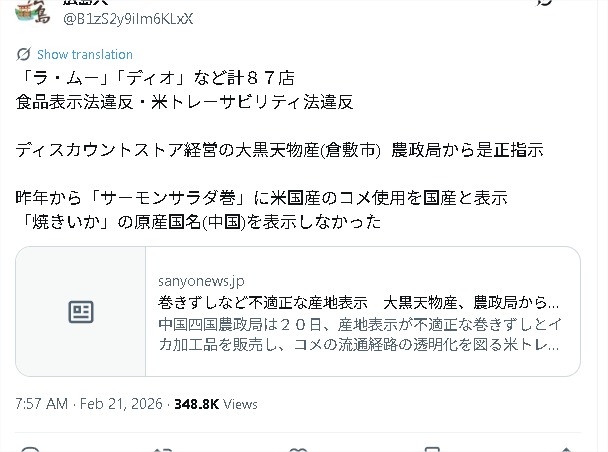Click card description starting 中国四国農政局は
Viewport: 608px width, 452px height.
pos(360,334)
